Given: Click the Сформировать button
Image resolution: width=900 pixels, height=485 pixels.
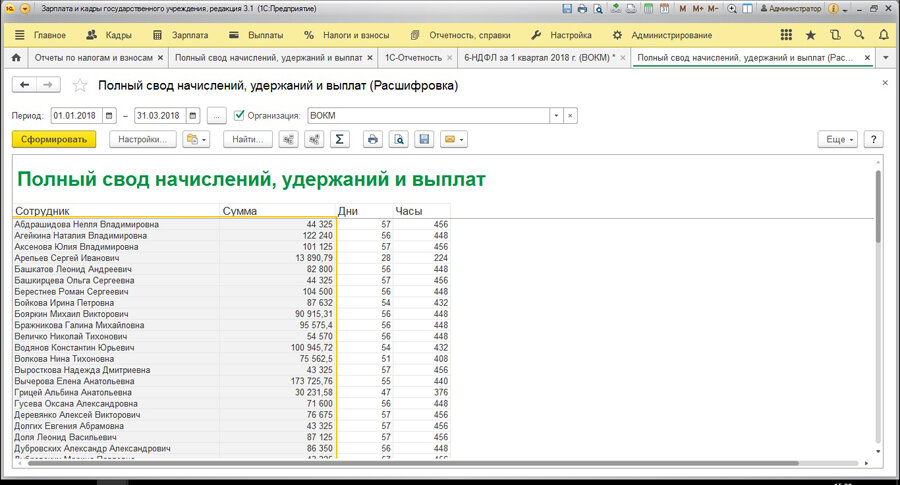Looking at the screenshot, I should tap(54, 139).
